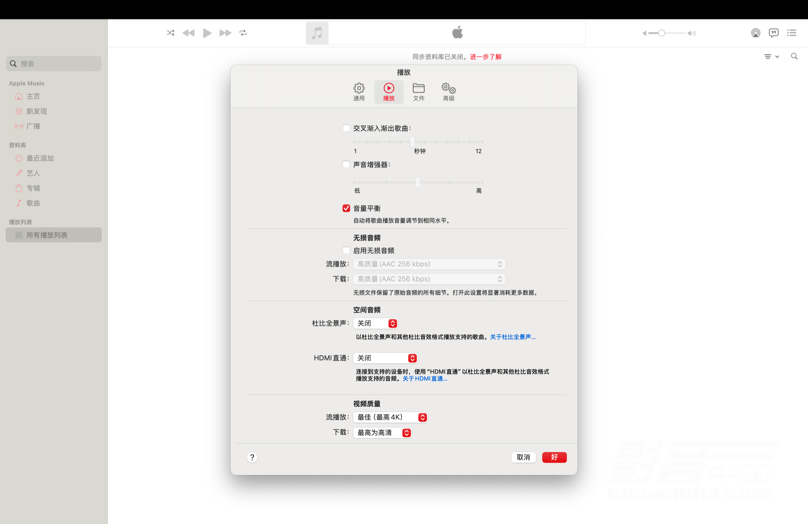The height and width of the screenshot is (524, 808).
Task: Click the shuffle icon in playback toolbar
Action: pos(171,33)
